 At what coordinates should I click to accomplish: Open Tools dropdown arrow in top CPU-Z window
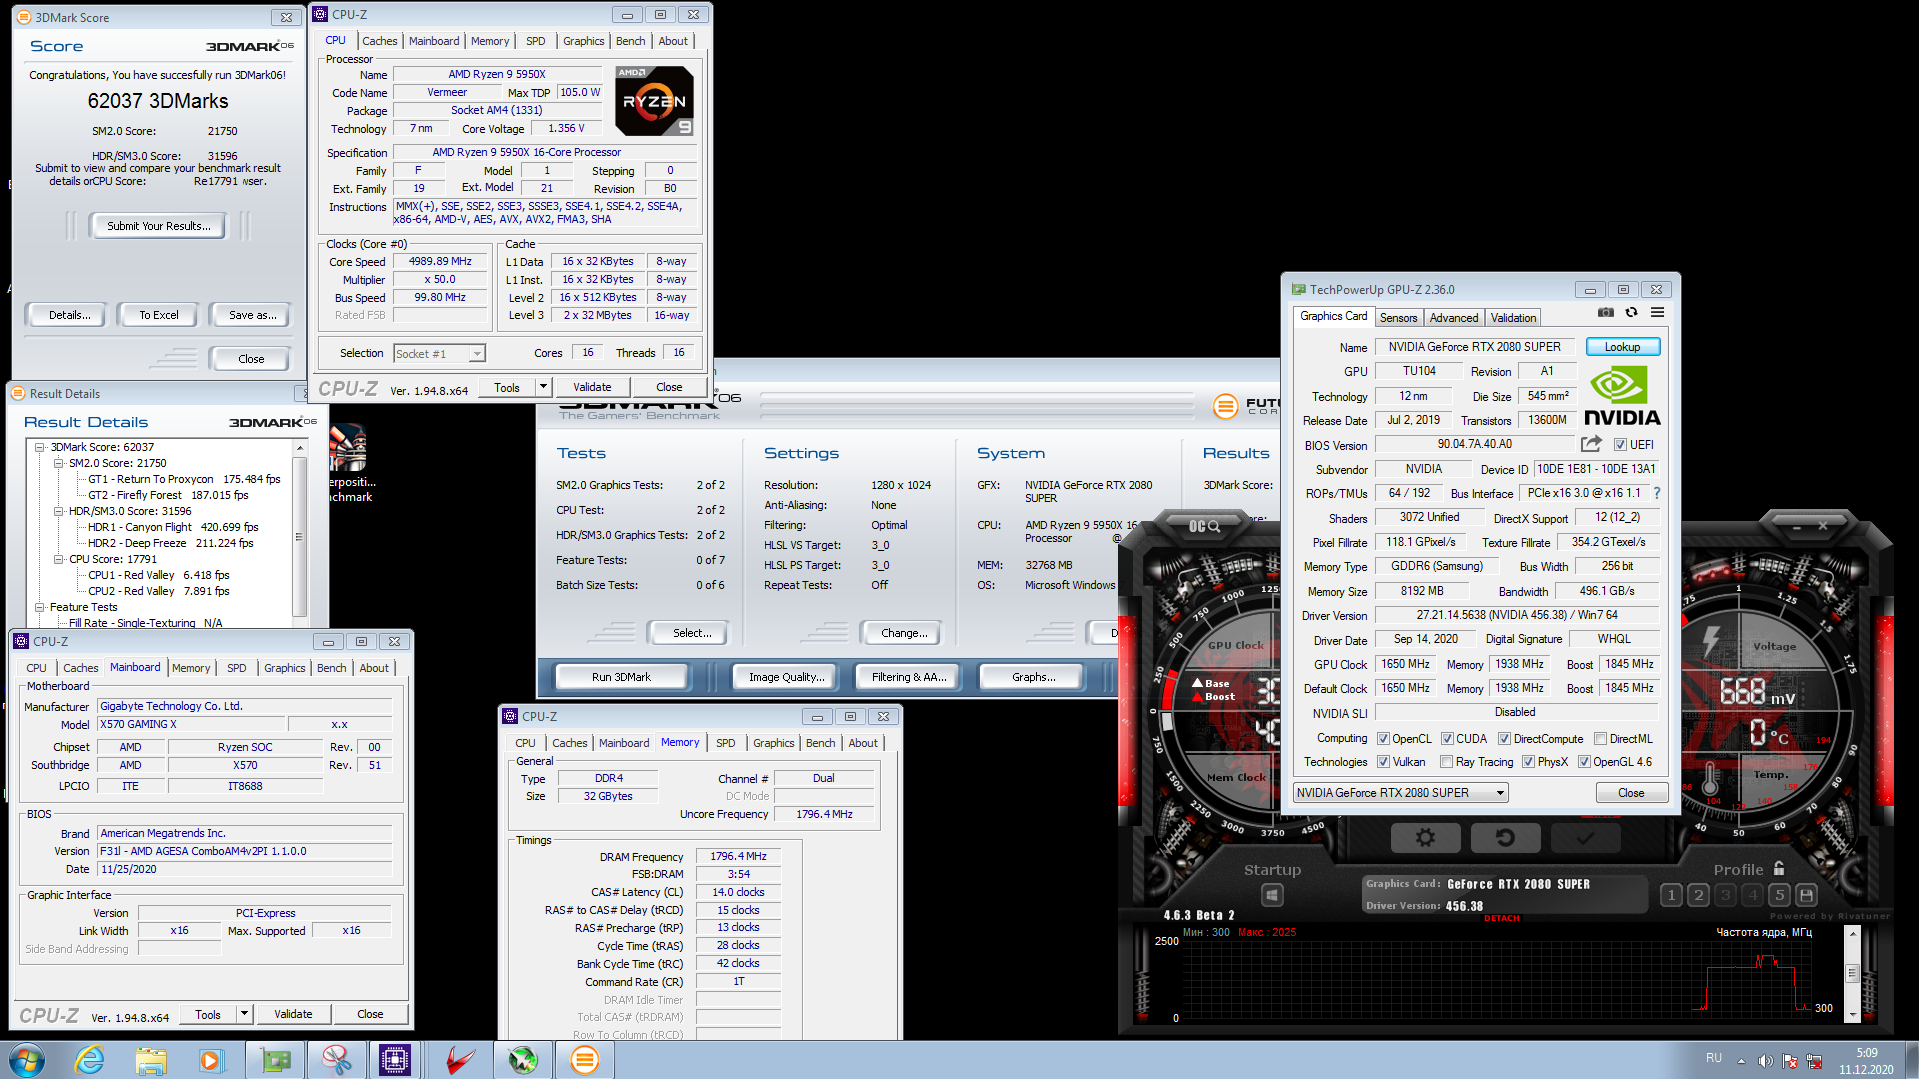pyautogui.click(x=543, y=387)
